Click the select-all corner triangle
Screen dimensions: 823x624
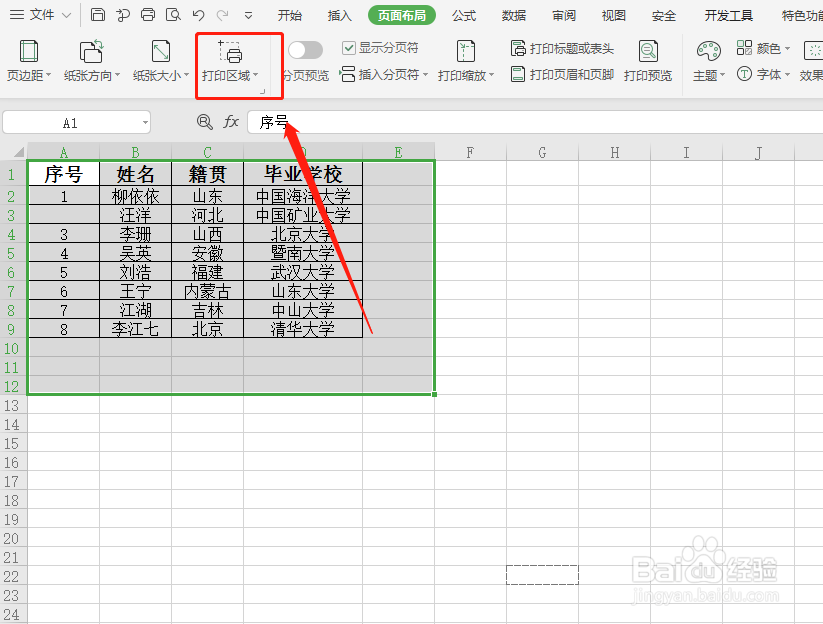(19, 152)
